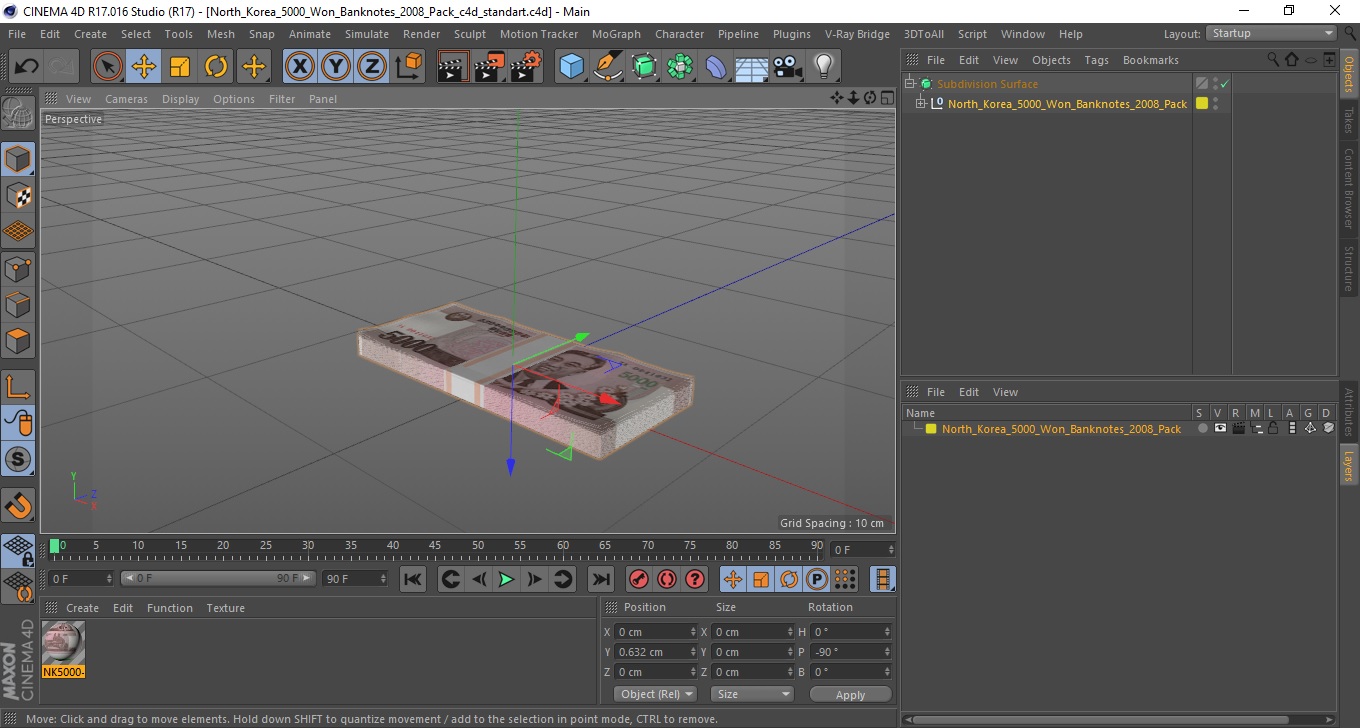This screenshot has width=1360, height=728.
Task: Toggle layer visibility eye icon
Action: coord(1220,428)
